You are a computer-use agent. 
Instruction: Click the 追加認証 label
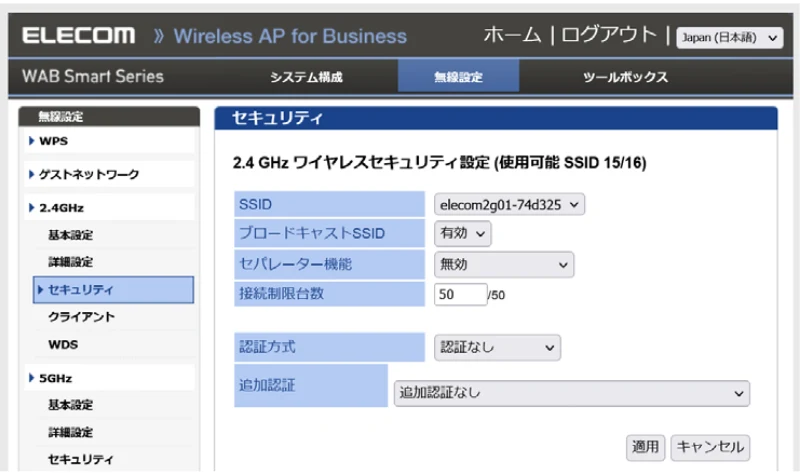[267, 385]
